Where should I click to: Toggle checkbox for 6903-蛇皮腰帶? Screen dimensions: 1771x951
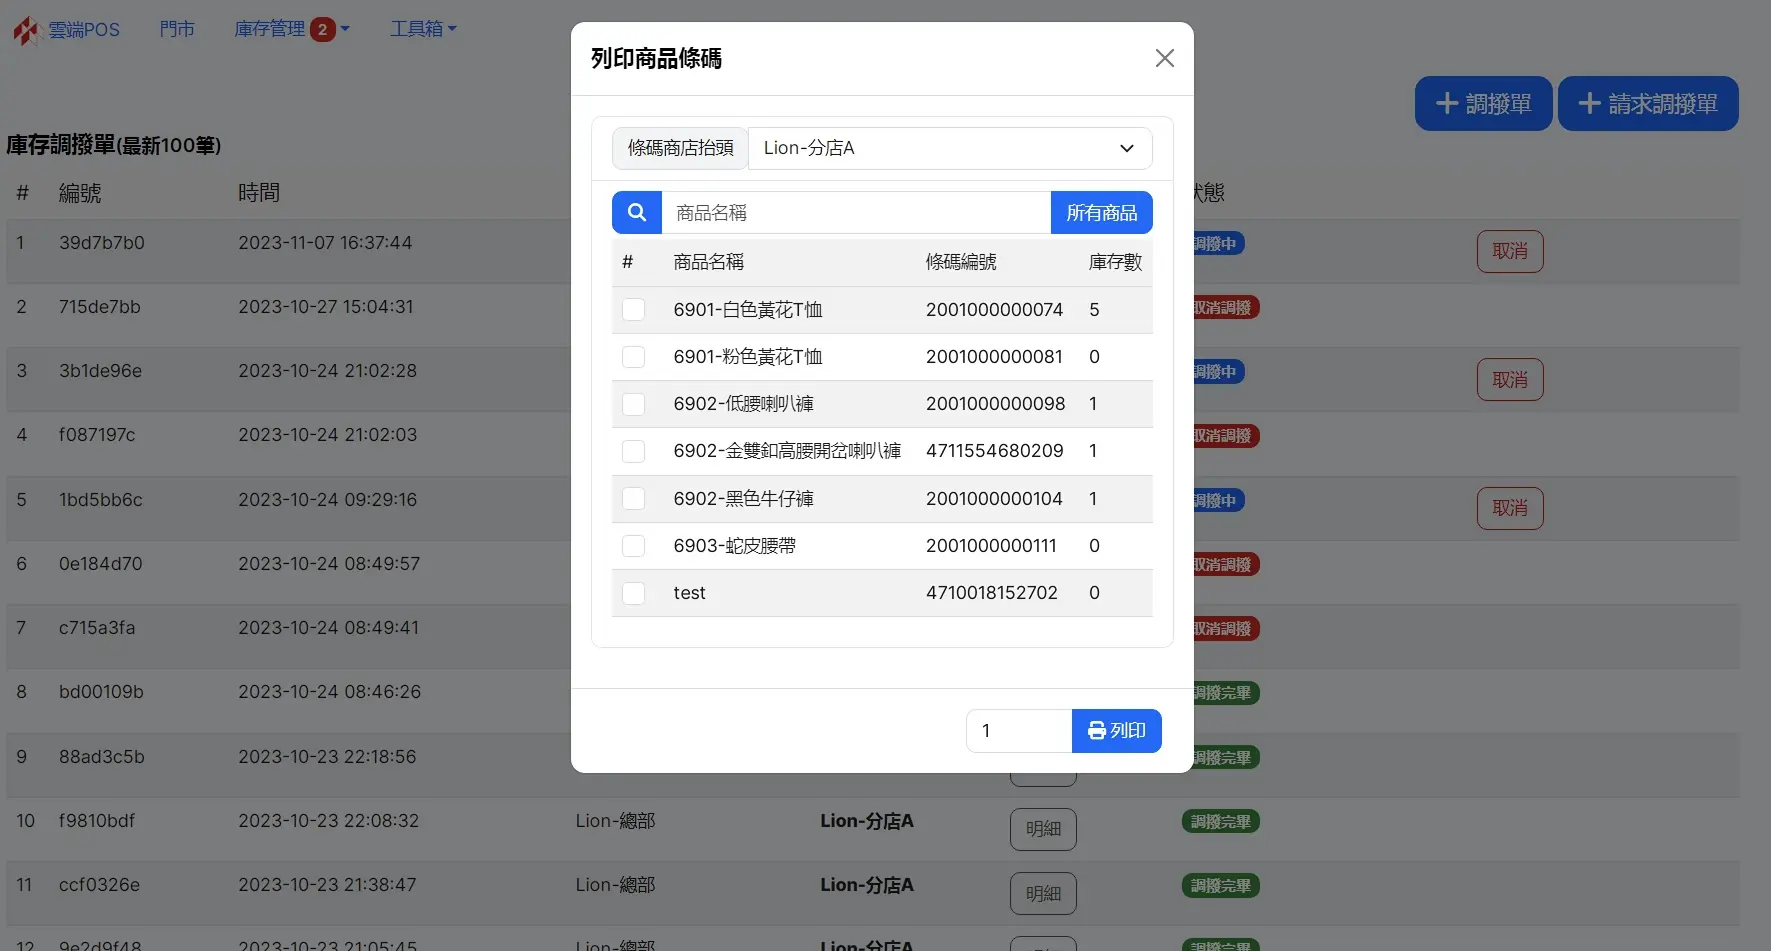click(x=634, y=546)
